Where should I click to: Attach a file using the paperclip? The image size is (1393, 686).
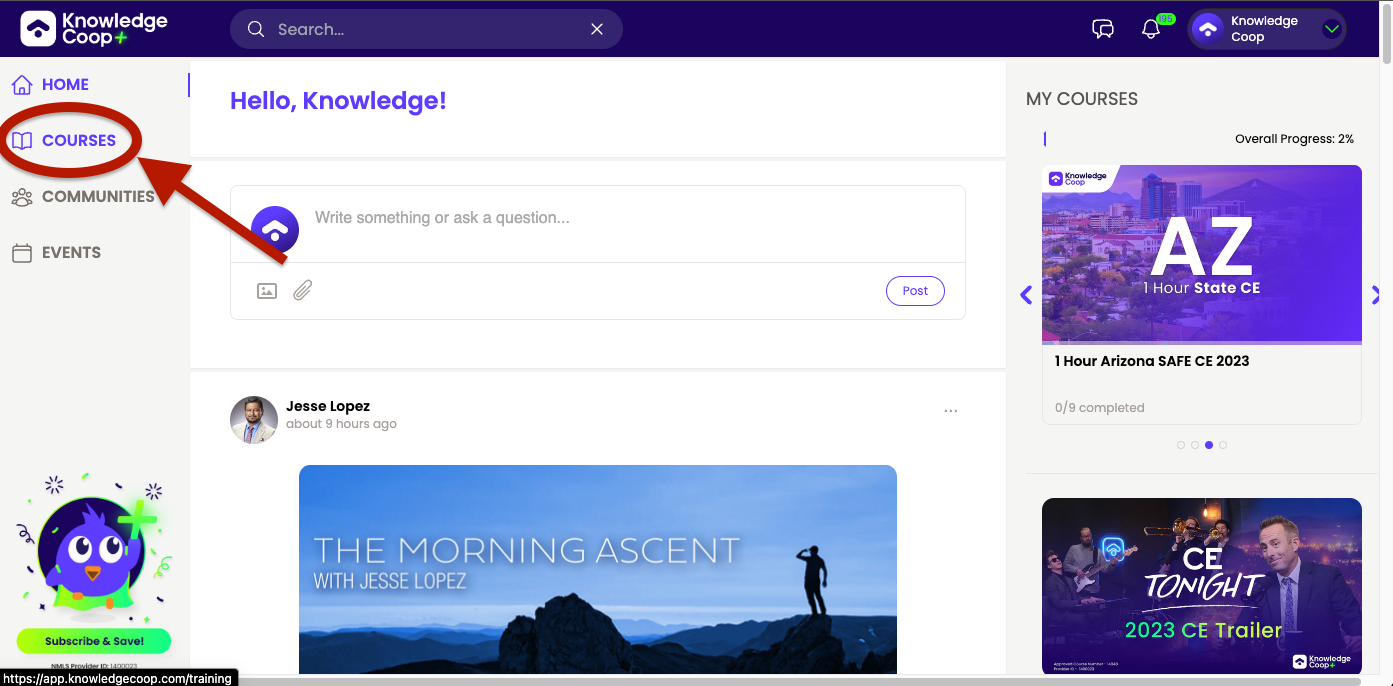[302, 290]
